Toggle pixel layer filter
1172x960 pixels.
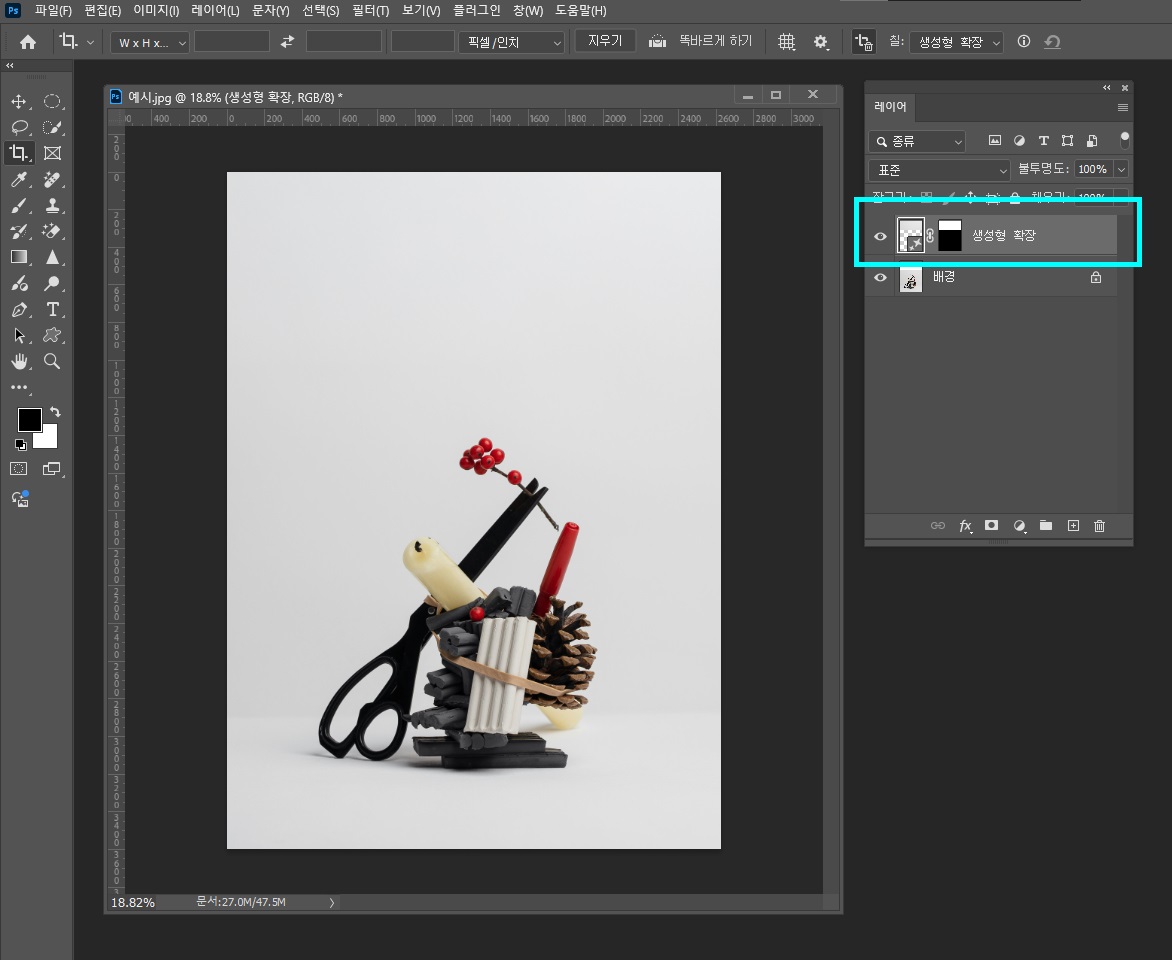click(994, 141)
